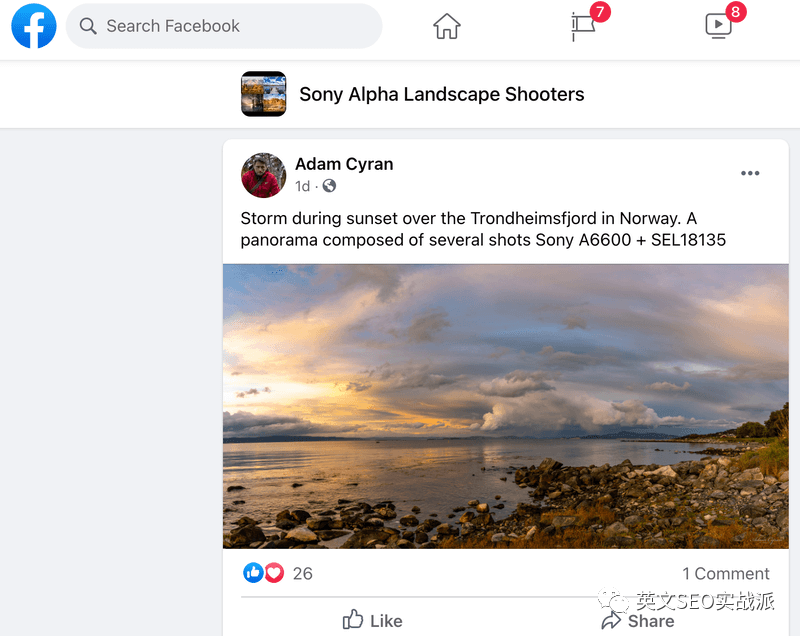Click the group cover thumbnail
Screen dimensions: 800x636
[x=264, y=94]
